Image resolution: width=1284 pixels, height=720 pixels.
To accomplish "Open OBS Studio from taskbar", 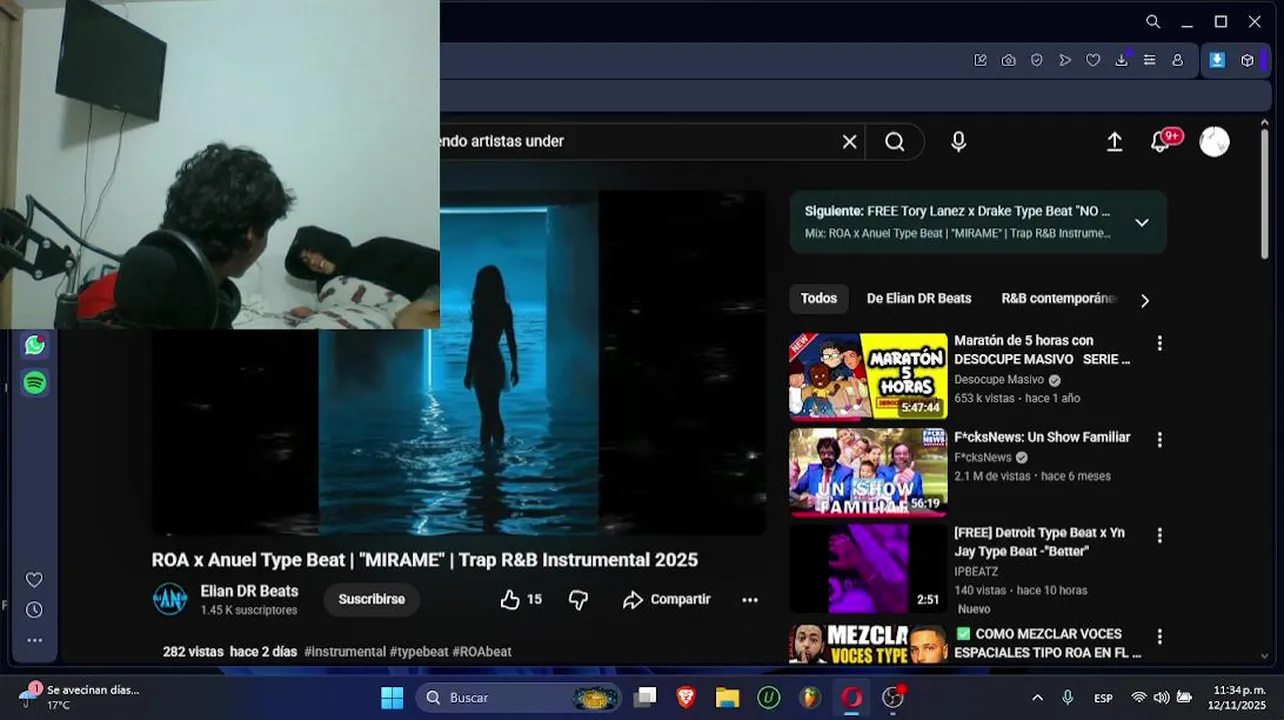I will (893, 697).
